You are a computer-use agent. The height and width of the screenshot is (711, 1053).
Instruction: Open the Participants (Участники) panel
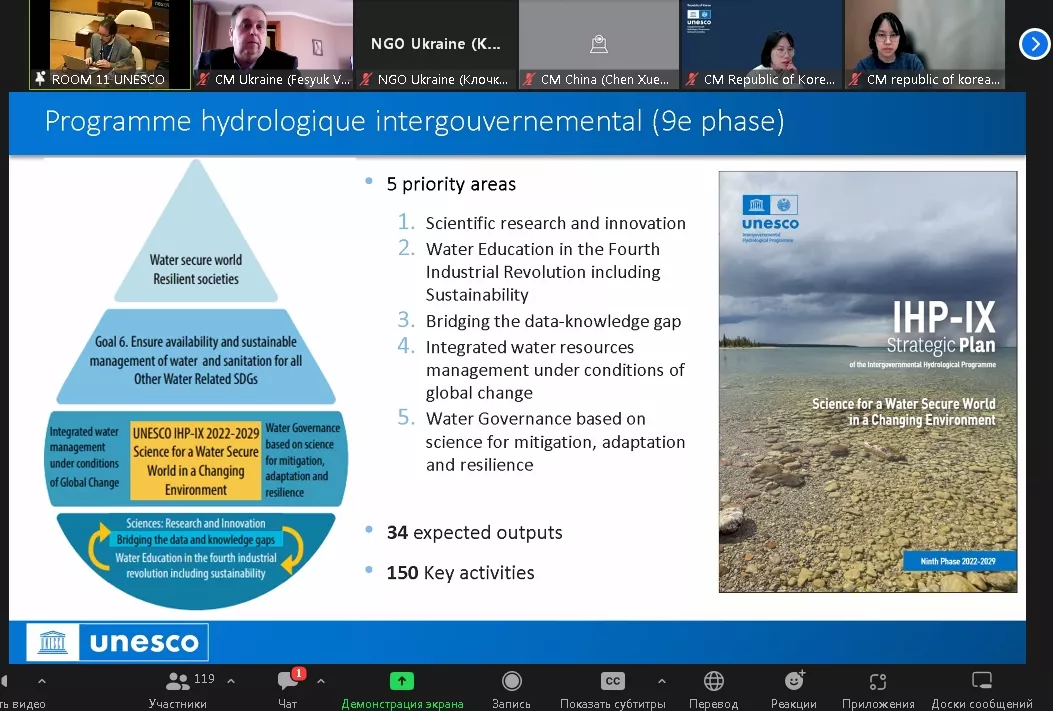point(180,688)
